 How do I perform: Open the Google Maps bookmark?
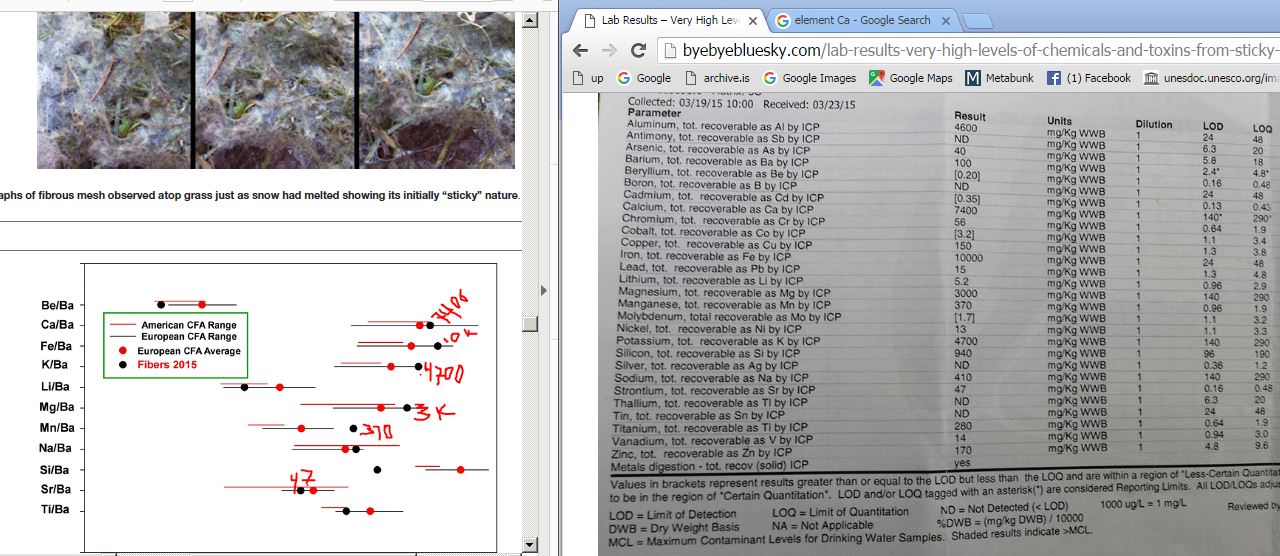tap(911, 78)
